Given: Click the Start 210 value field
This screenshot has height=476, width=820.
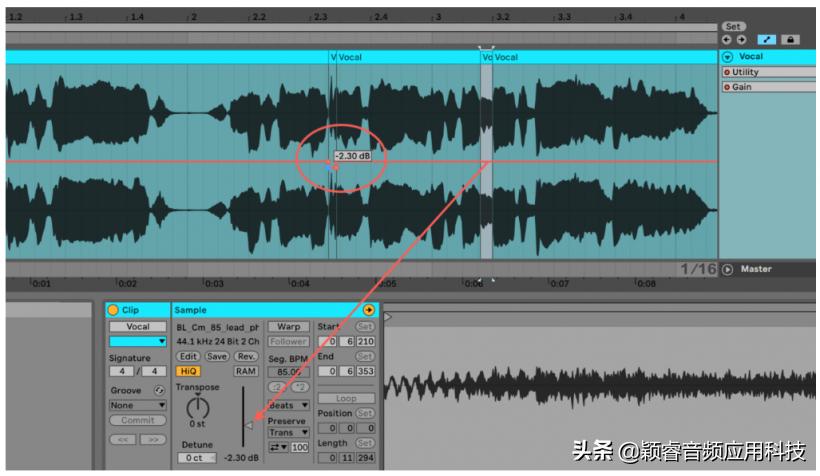Looking at the screenshot, I should [x=365, y=342].
